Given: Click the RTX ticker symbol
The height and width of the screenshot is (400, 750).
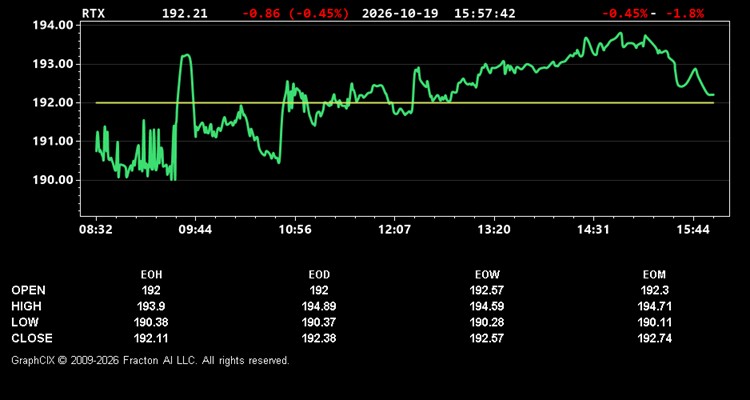Looking at the screenshot, I should (x=93, y=13).
